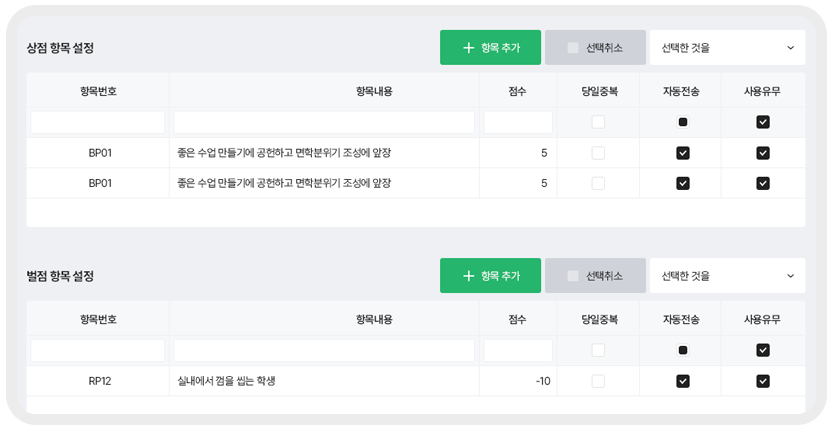The image size is (835, 430).
Task: Select the RP12 row item number cell
Action: pos(100,381)
